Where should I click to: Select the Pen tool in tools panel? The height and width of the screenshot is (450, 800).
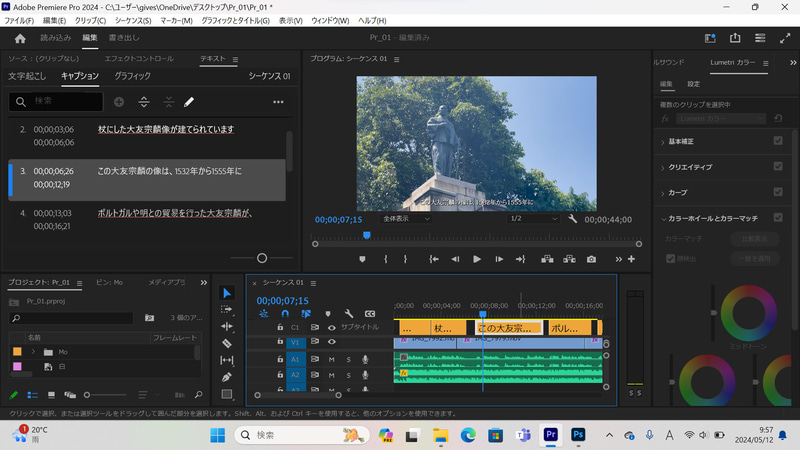click(x=227, y=377)
